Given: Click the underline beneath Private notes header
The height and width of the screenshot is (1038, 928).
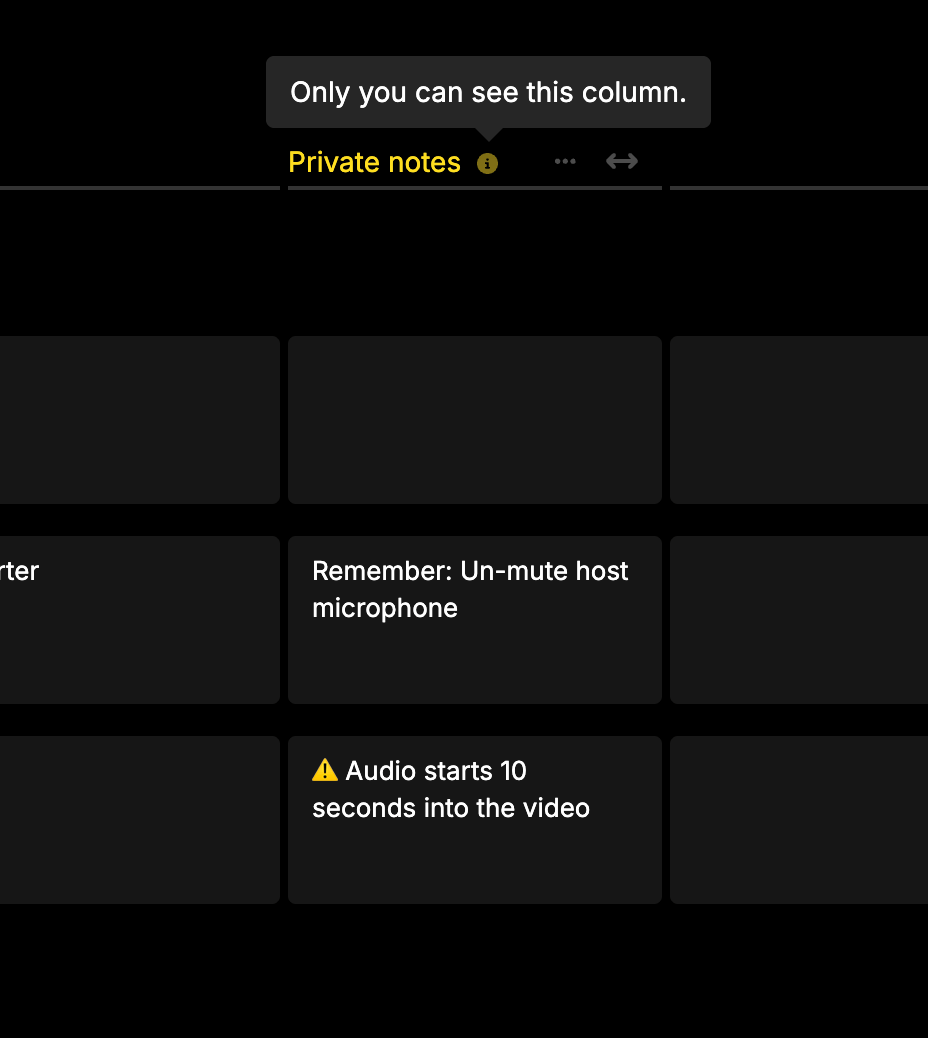Looking at the screenshot, I should (x=475, y=188).
